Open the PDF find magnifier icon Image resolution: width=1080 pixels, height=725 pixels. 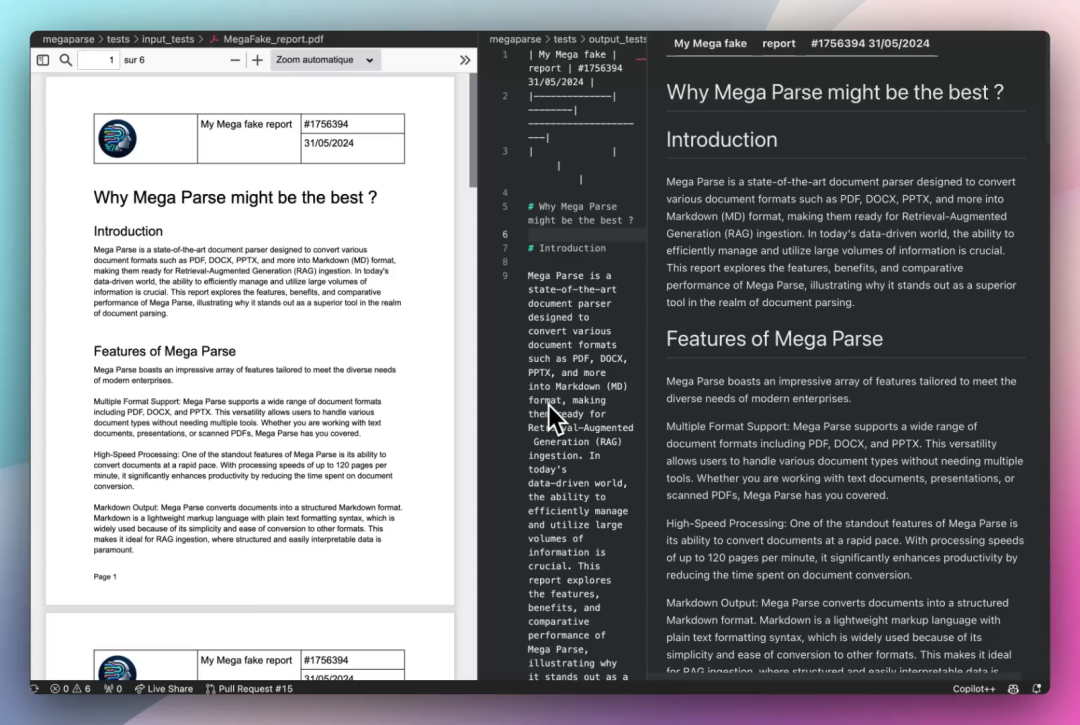coord(65,60)
